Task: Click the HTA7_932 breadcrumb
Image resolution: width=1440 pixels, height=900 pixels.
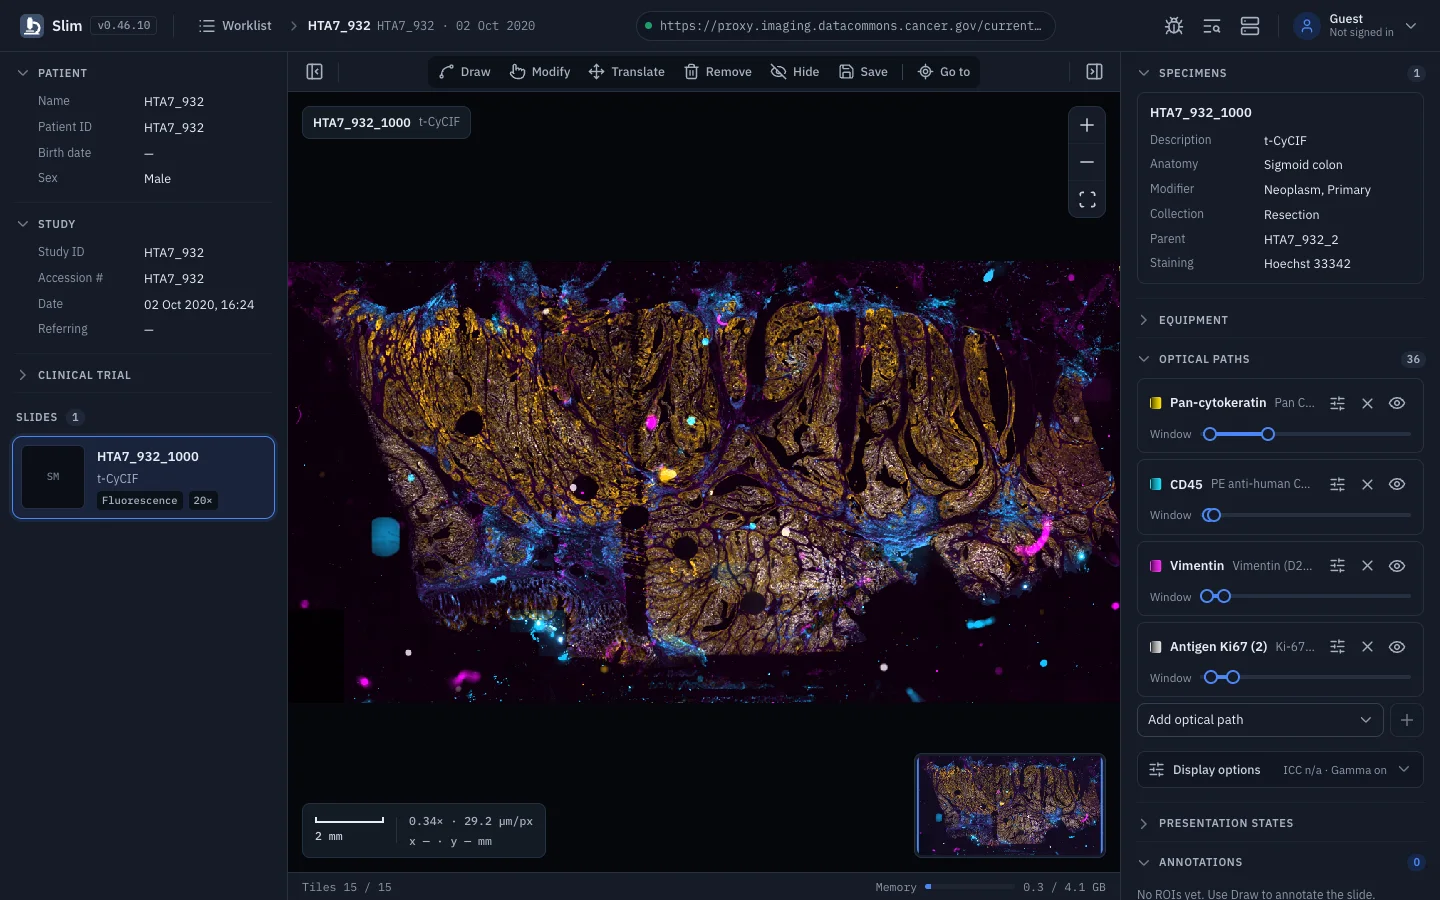Action: click(339, 26)
